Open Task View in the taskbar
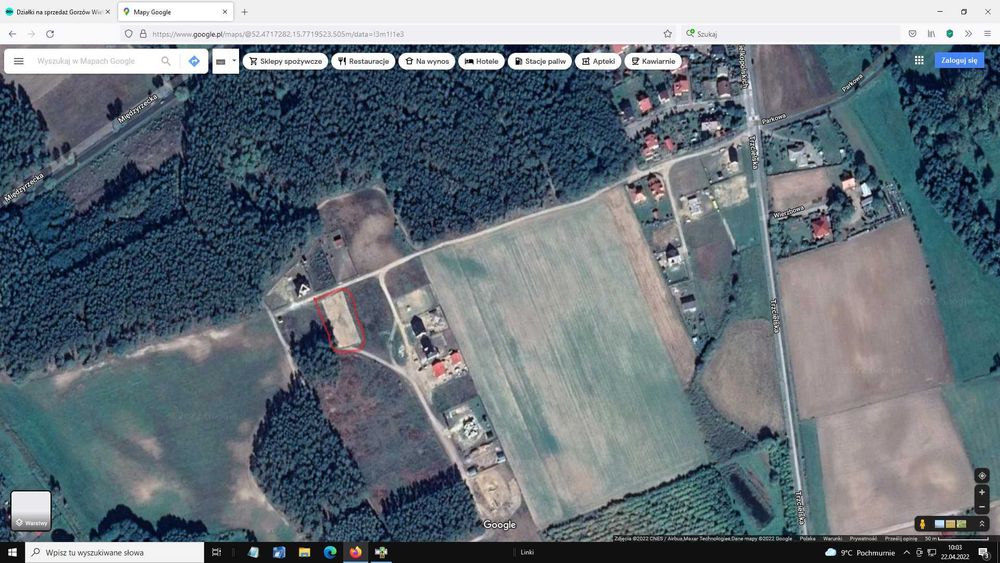Image resolution: width=1000 pixels, height=563 pixels. coord(216,552)
